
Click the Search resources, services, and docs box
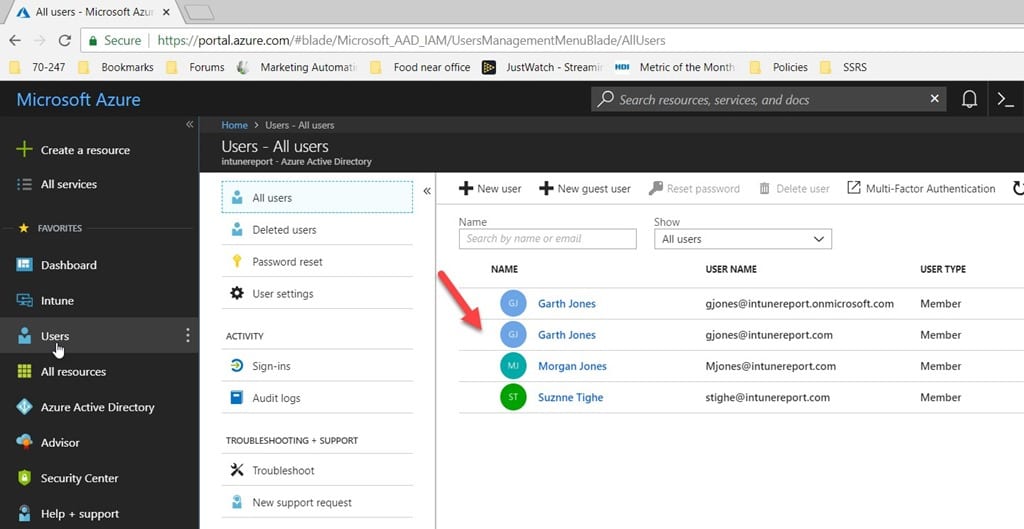(768, 99)
